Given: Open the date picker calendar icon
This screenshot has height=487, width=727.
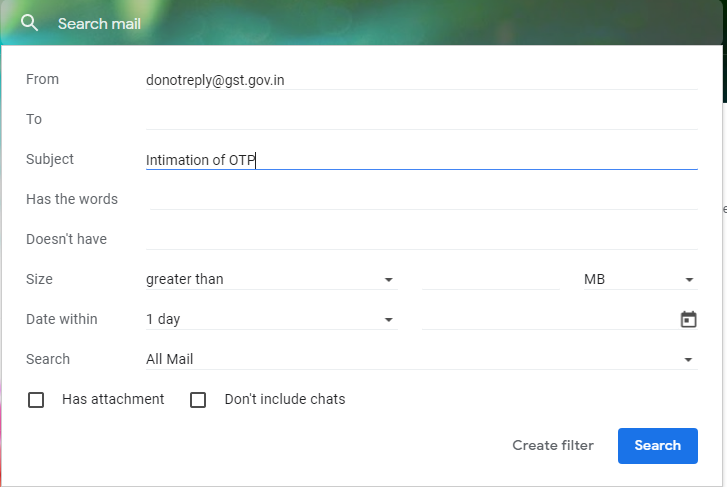Looking at the screenshot, I should [688, 319].
